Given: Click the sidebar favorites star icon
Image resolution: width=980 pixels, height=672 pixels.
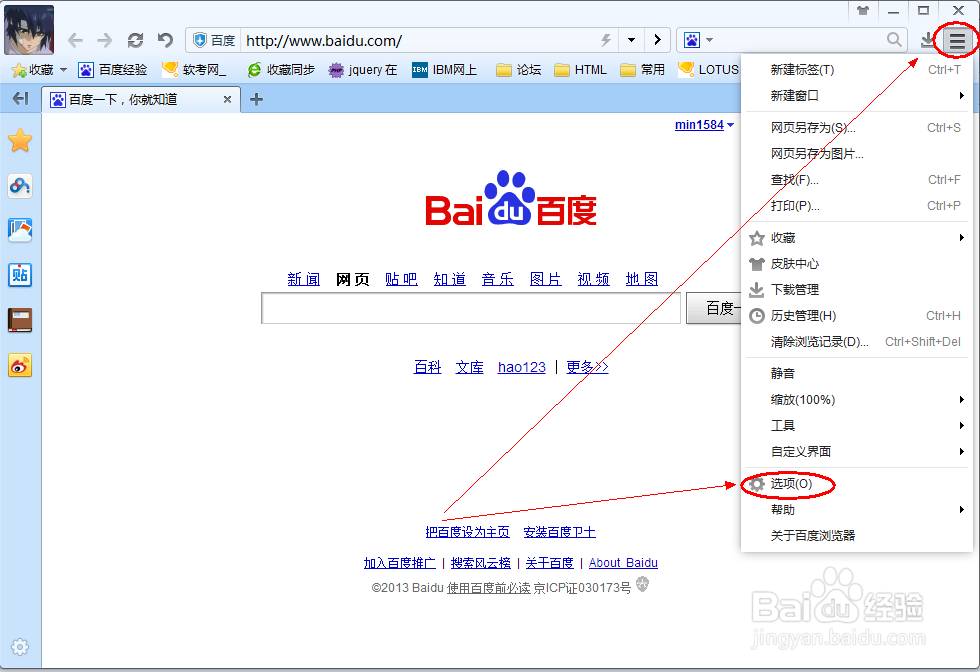Looking at the screenshot, I should (x=20, y=141).
